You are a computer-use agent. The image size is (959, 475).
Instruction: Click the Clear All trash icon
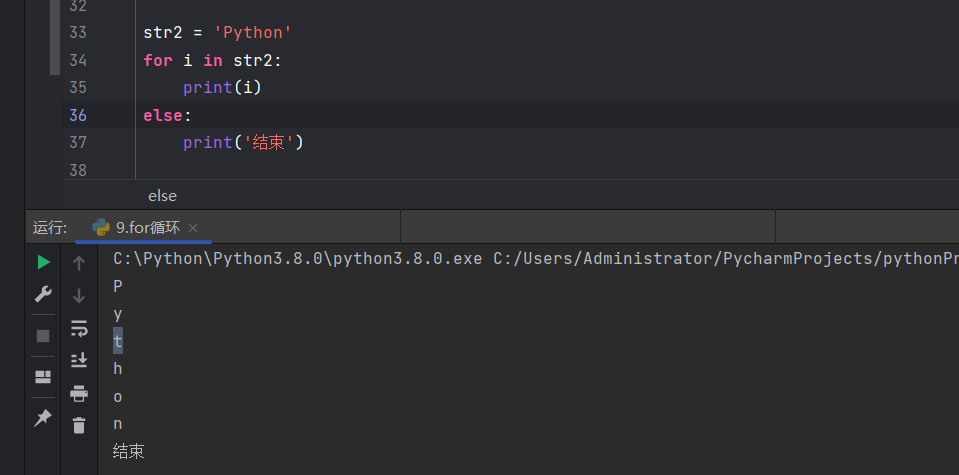(x=79, y=425)
